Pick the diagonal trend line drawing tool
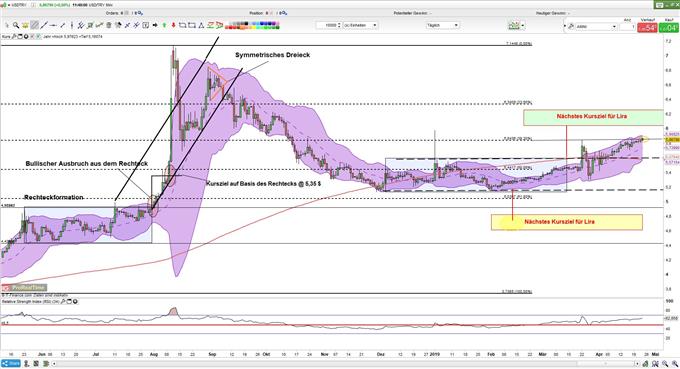Image resolution: width=680 pixels, height=369 pixels. tap(44, 26)
